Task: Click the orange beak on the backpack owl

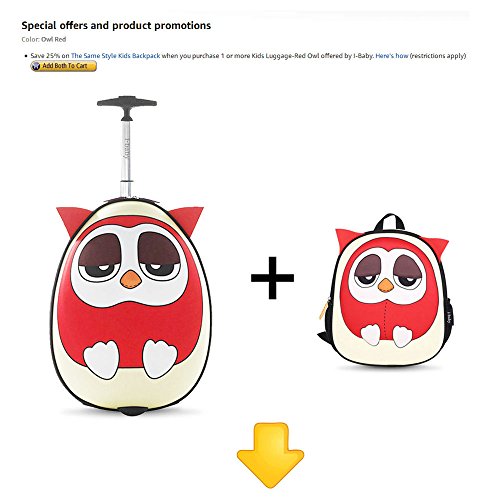Action: (x=386, y=285)
